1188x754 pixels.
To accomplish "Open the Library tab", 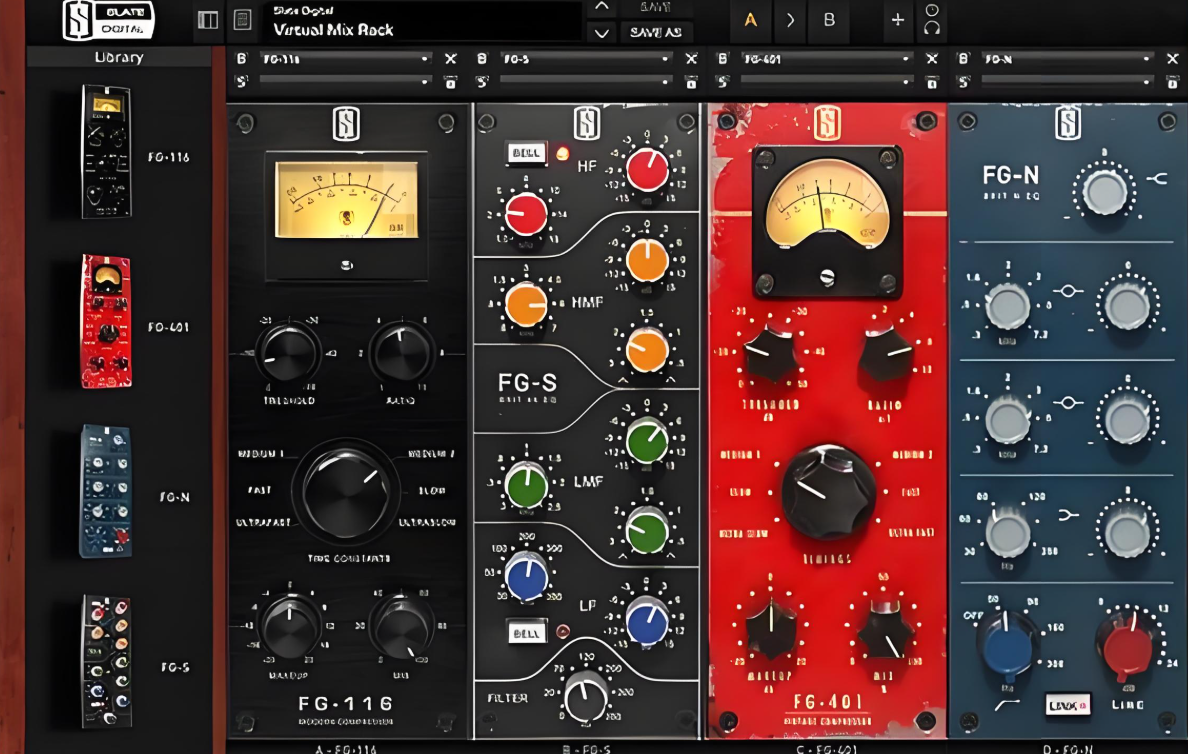I will (119, 57).
